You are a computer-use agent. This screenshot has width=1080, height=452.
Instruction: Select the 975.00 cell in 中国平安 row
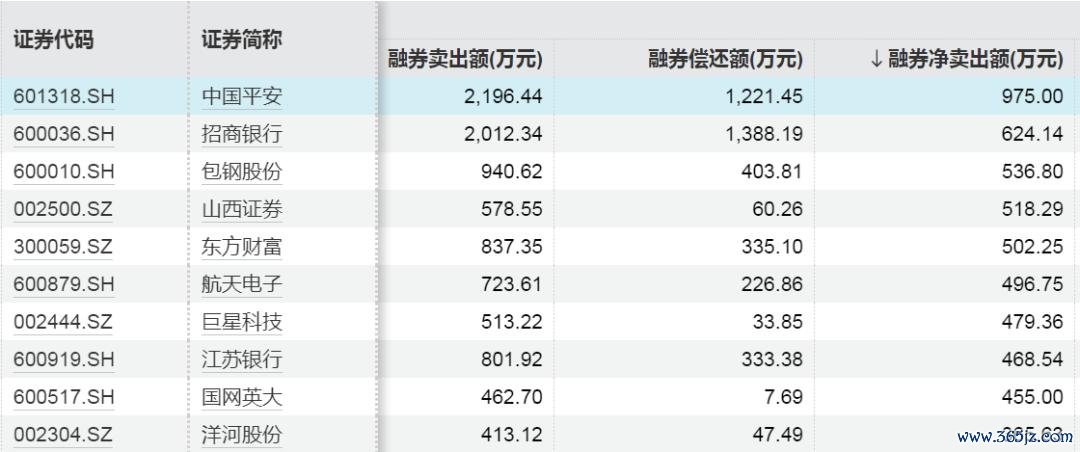pyautogui.click(x=1032, y=96)
